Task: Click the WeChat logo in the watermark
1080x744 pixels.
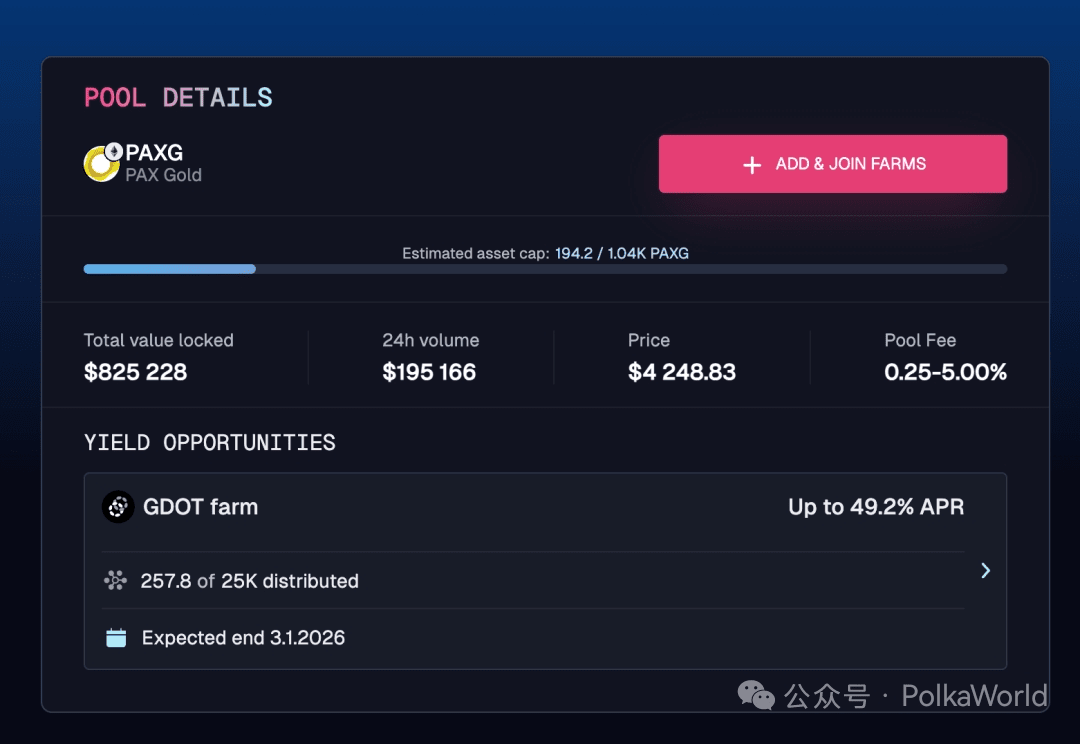Action: pos(756,695)
